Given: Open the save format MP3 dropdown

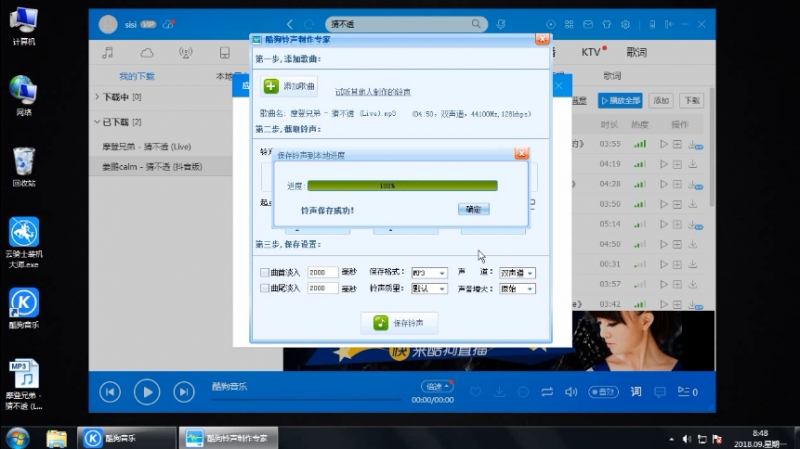Looking at the screenshot, I should [x=430, y=273].
